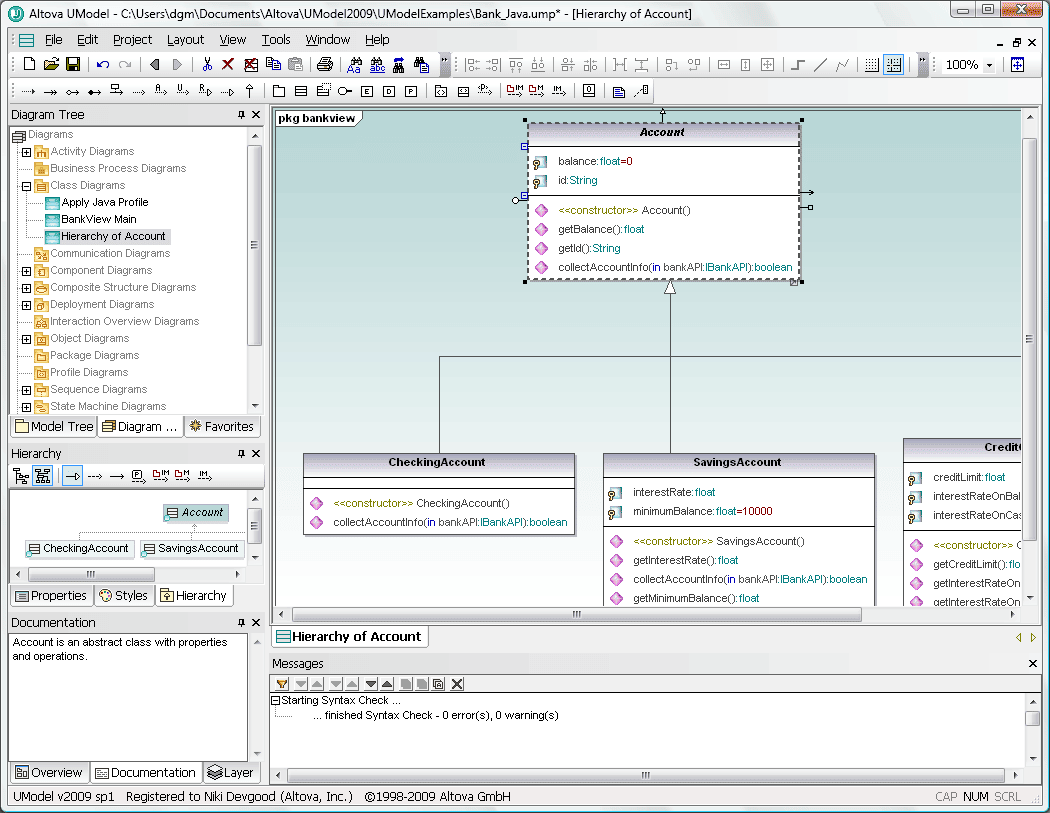
Task: Switch Hierarchy panel to graph view
Action: tap(43, 476)
